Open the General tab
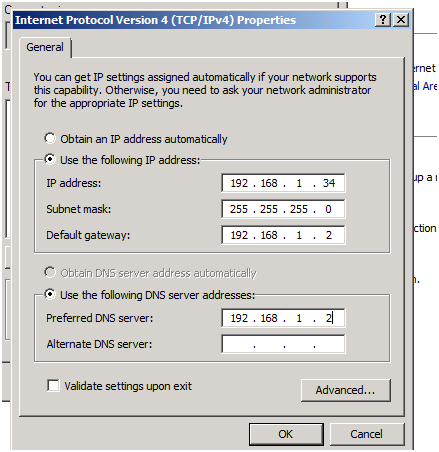Viewport: 439px width, 452px height. click(x=45, y=47)
